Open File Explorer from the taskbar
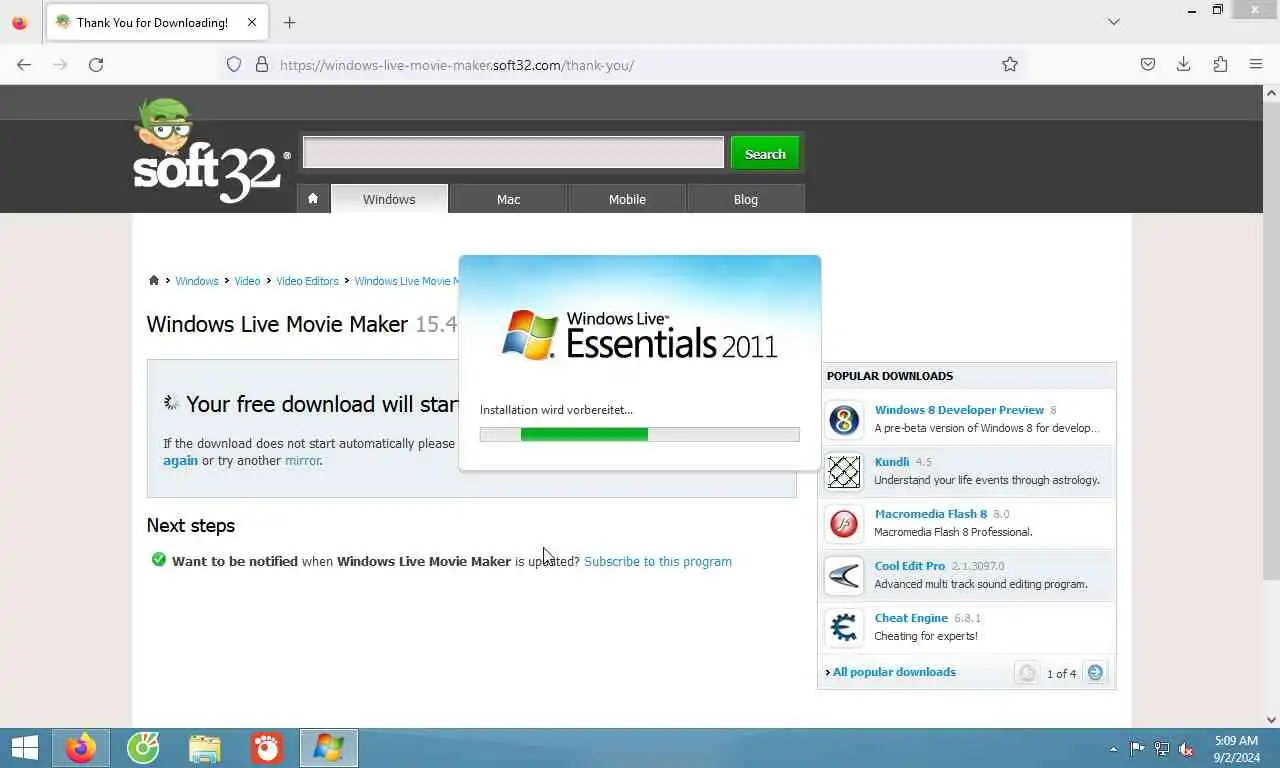 click(x=205, y=748)
